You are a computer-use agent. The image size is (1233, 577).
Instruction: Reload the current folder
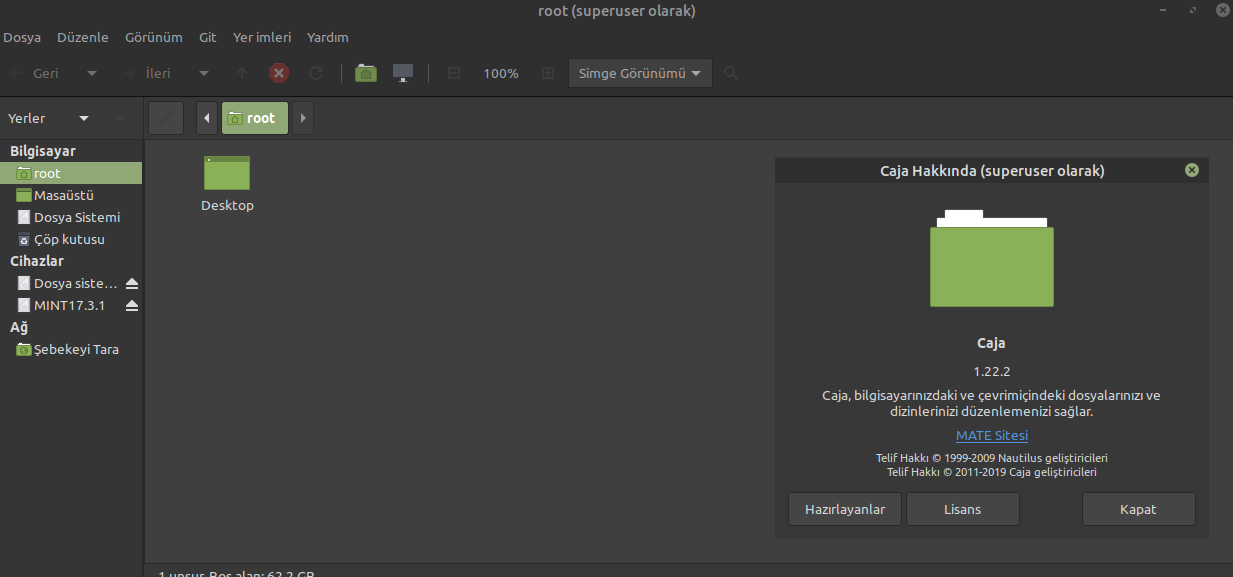(x=316, y=73)
